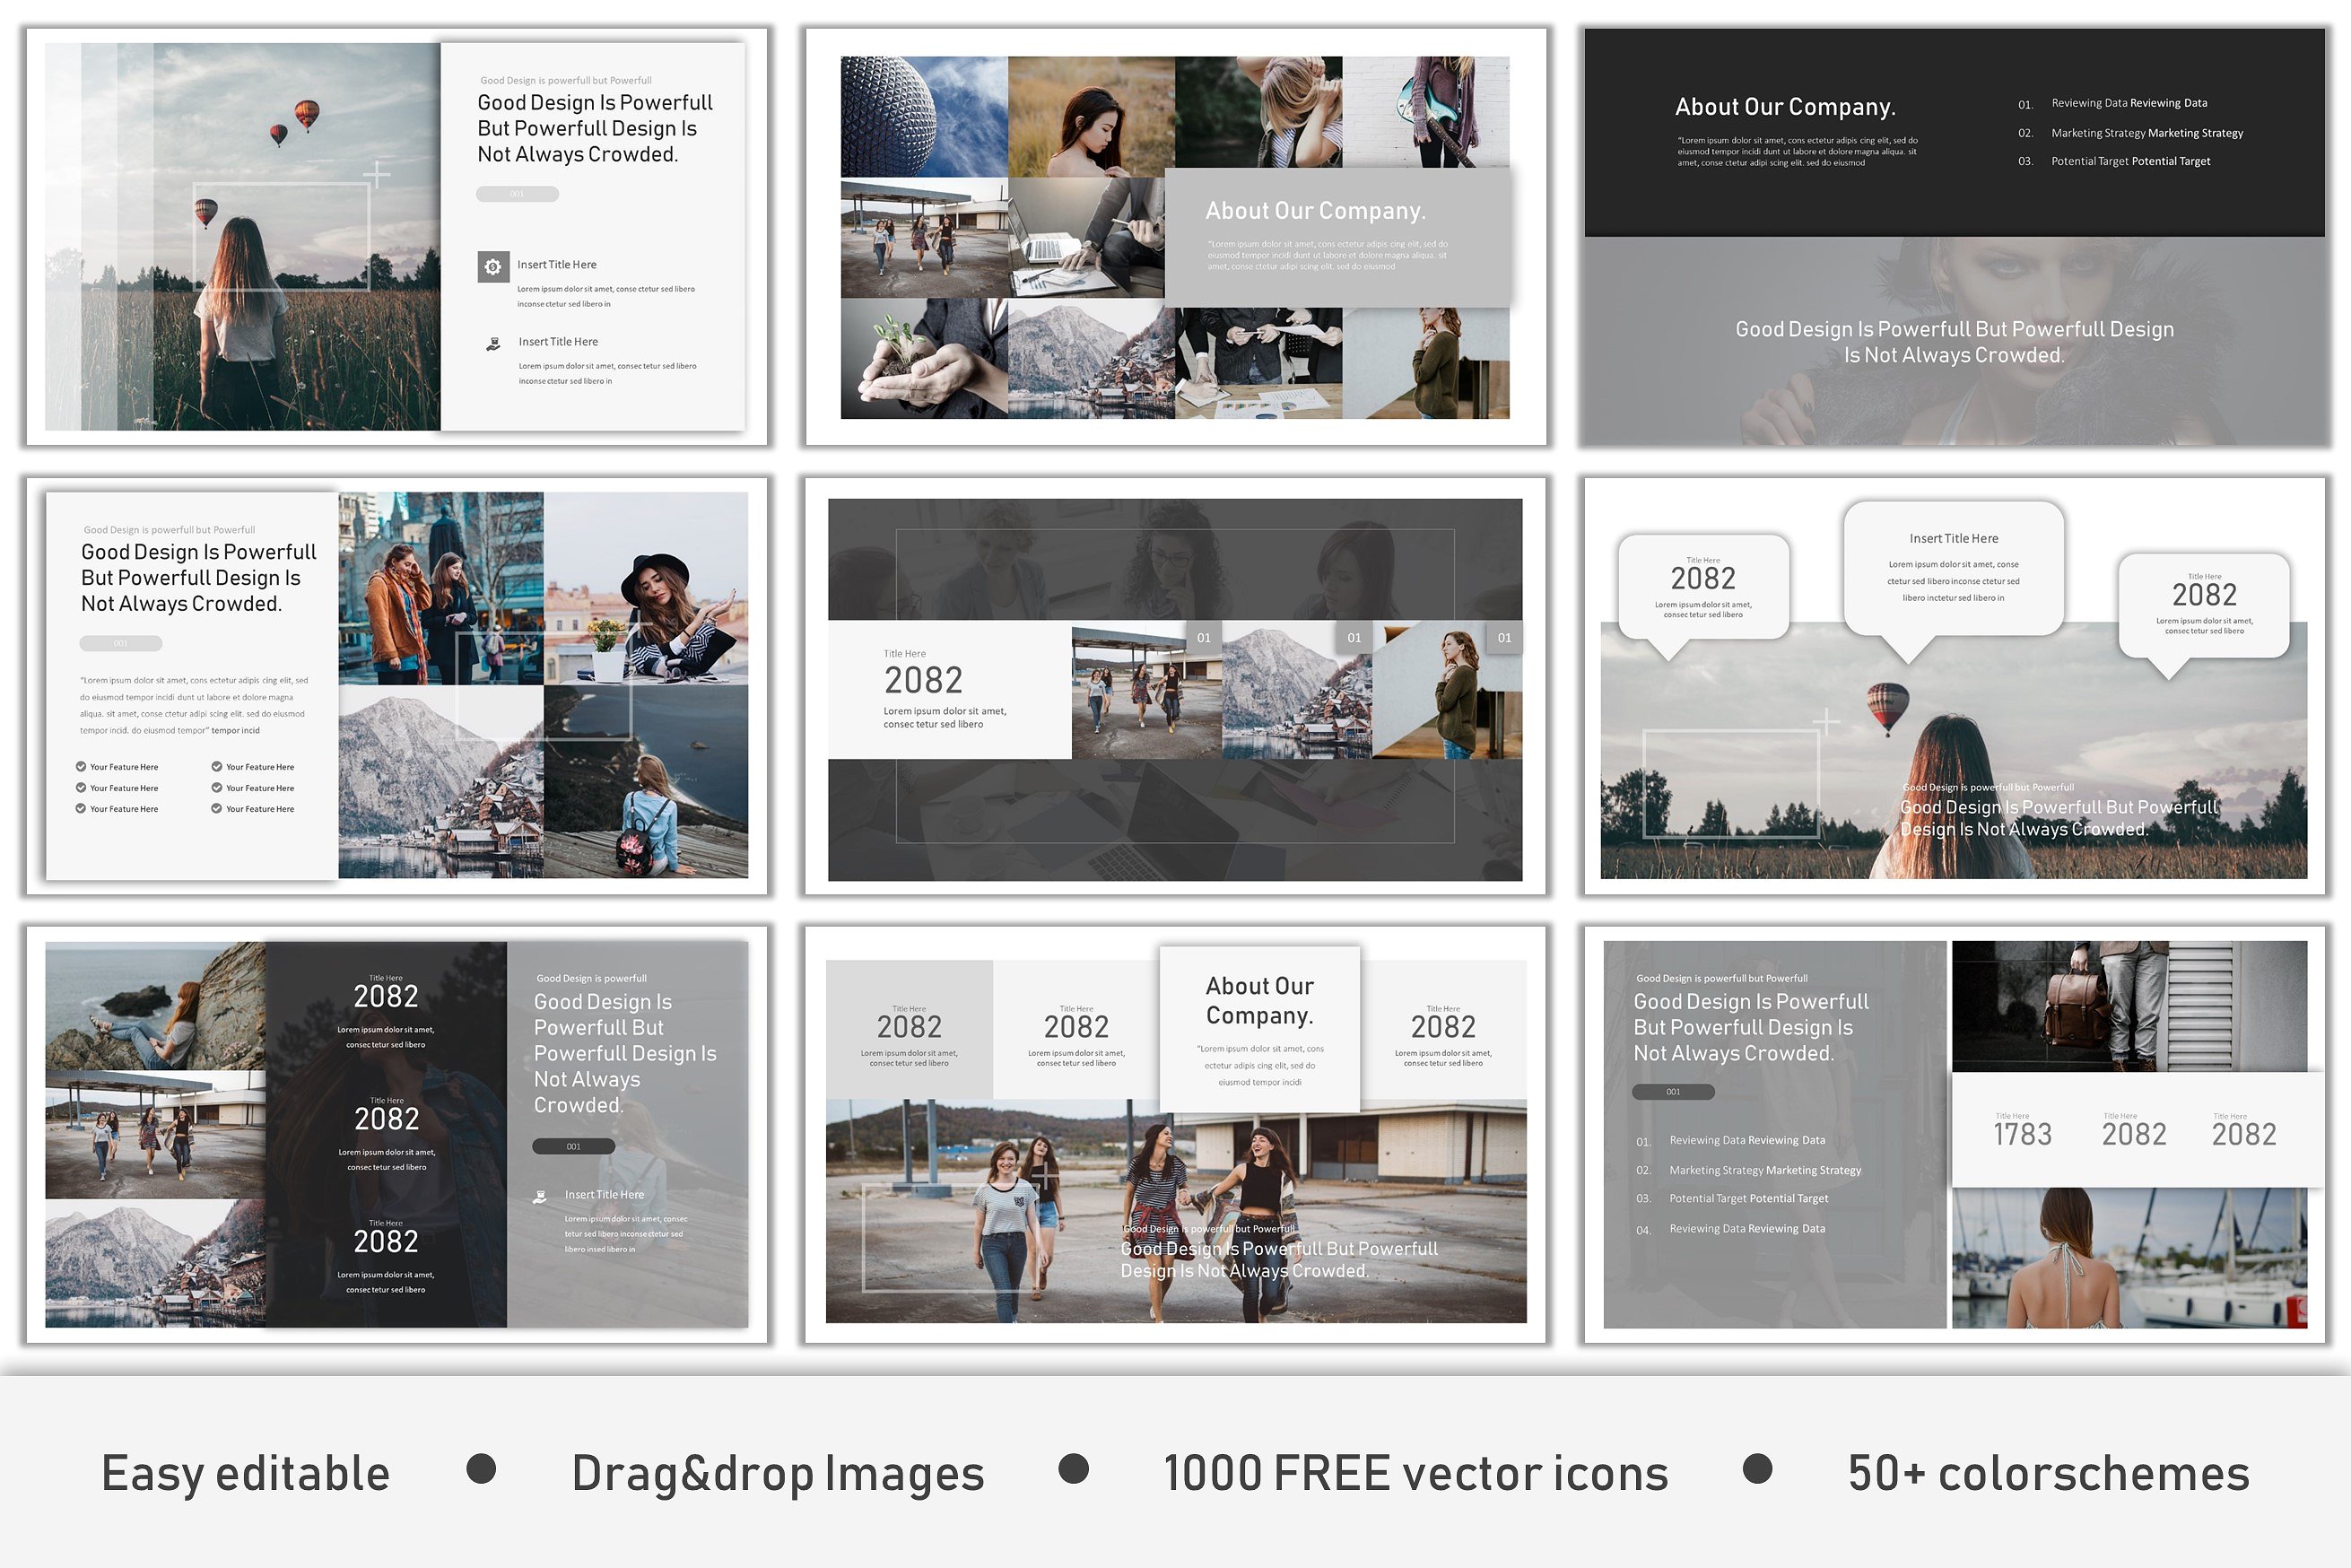Click the 1000 FREE vector icons text

tap(1415, 1474)
